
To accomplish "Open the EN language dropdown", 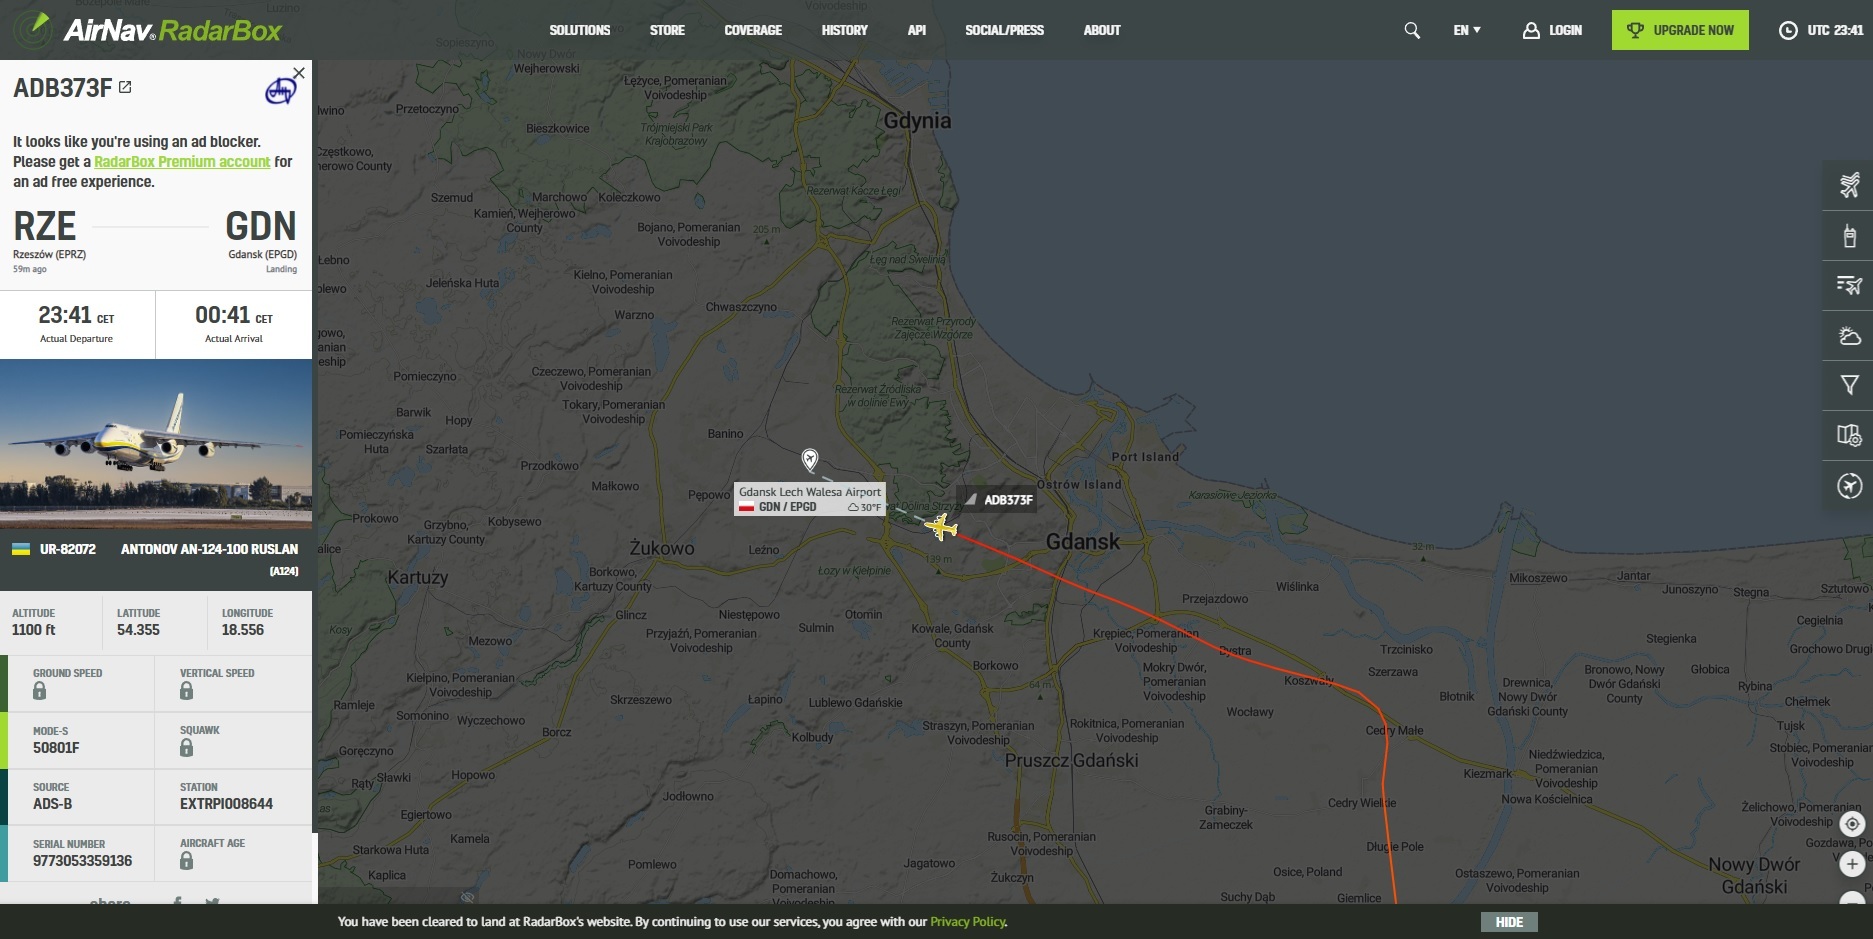I will coord(1467,30).
